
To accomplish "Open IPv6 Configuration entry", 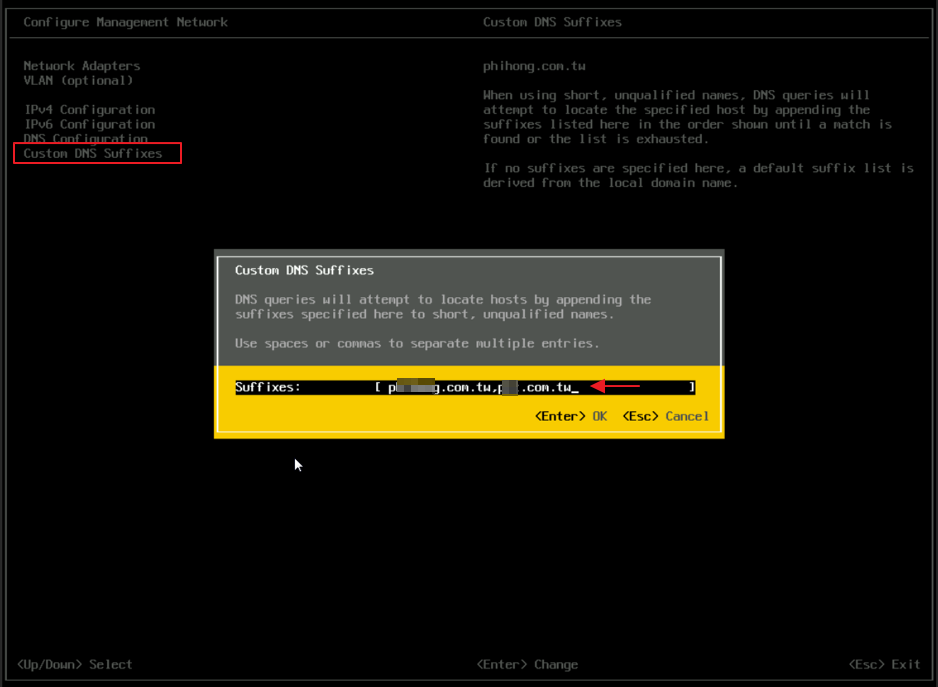I will coord(90,124).
